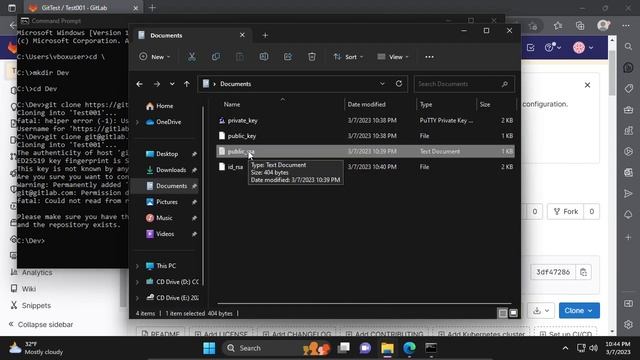
Task: Open the Sort dropdown in Explorer
Action: click(348, 57)
